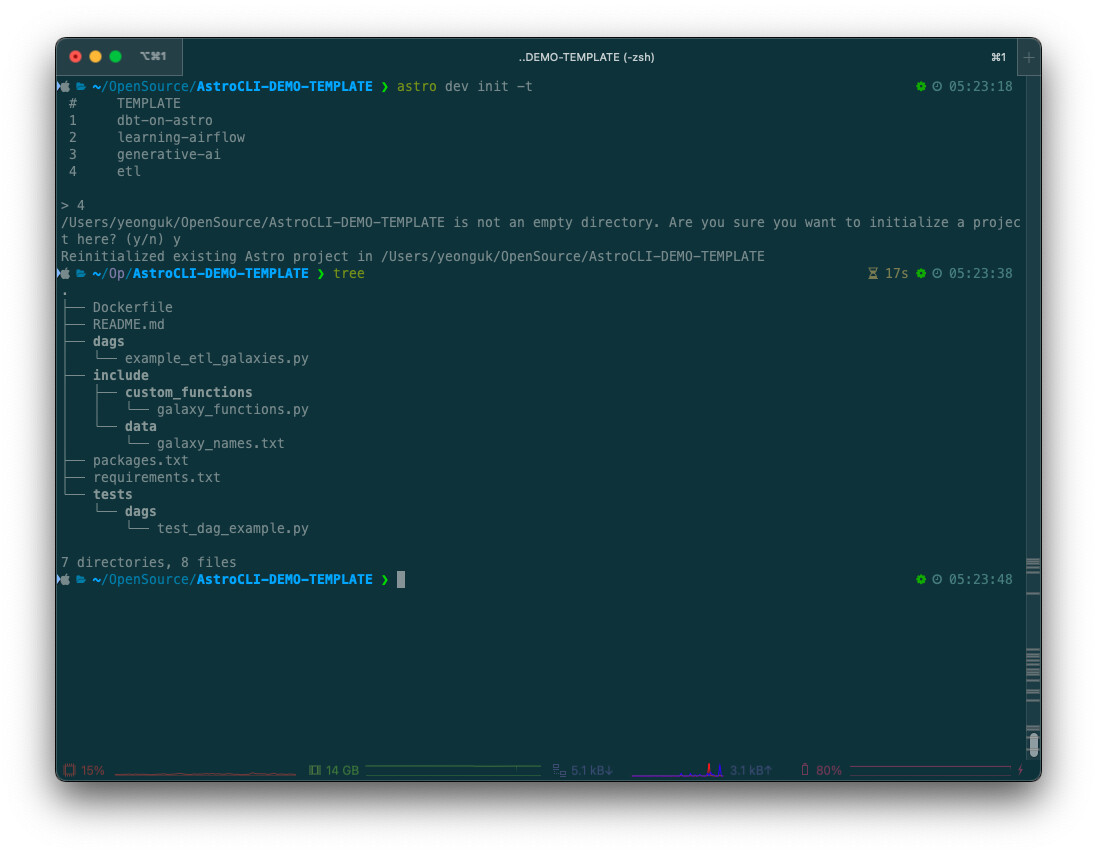The height and width of the screenshot is (855, 1097).
Task: Click the battery level bar after 80%
Action: (930, 769)
